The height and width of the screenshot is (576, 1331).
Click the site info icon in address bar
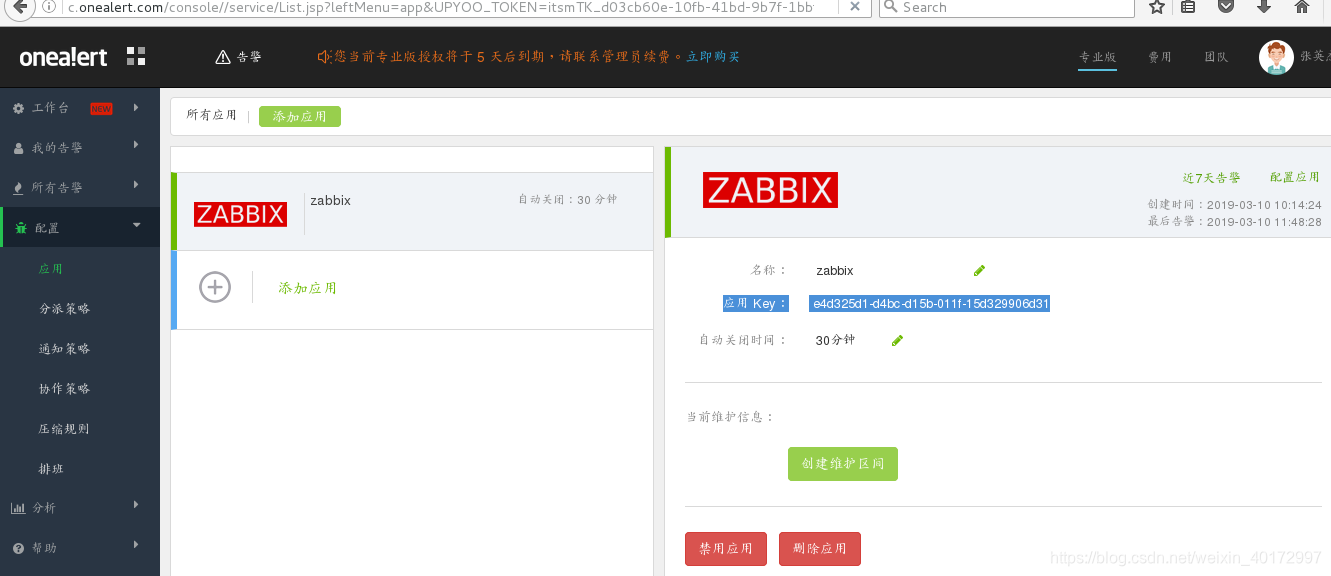49,7
